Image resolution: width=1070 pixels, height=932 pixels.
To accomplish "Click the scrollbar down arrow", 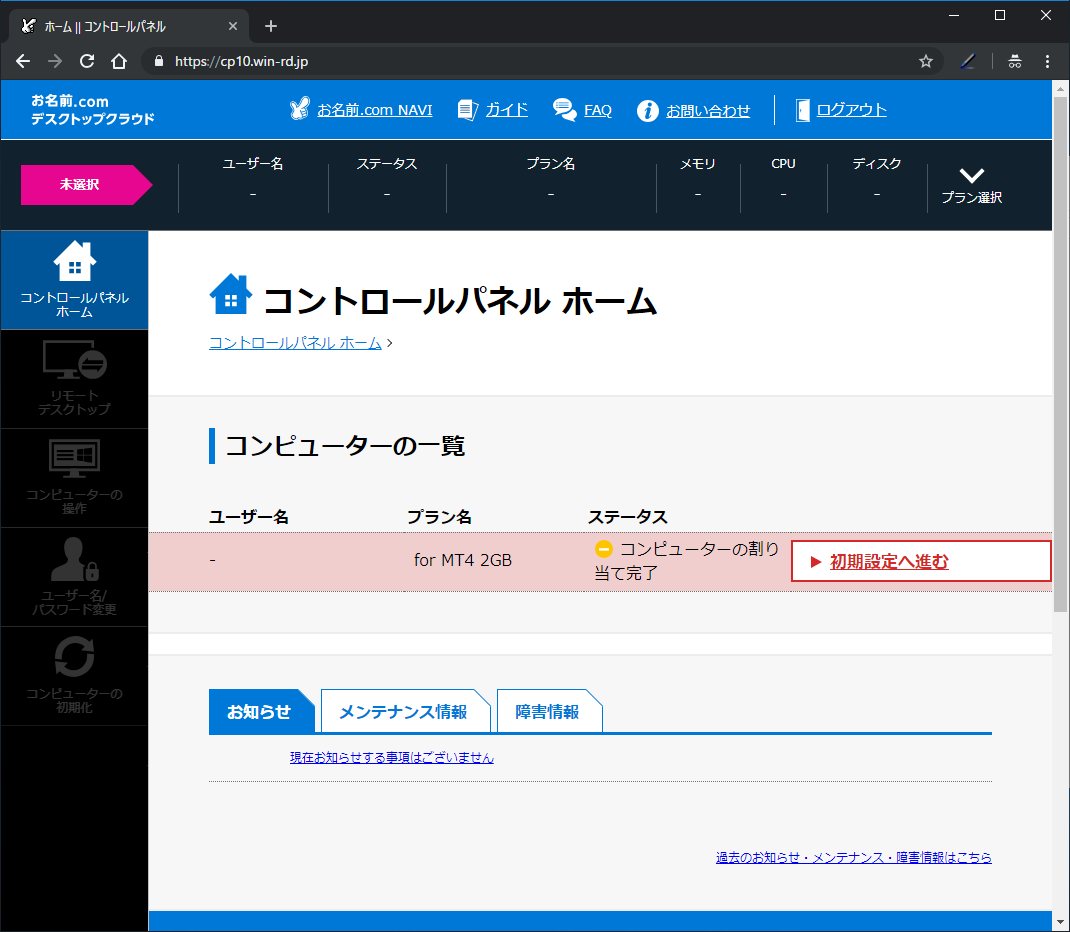I will (x=1060, y=923).
